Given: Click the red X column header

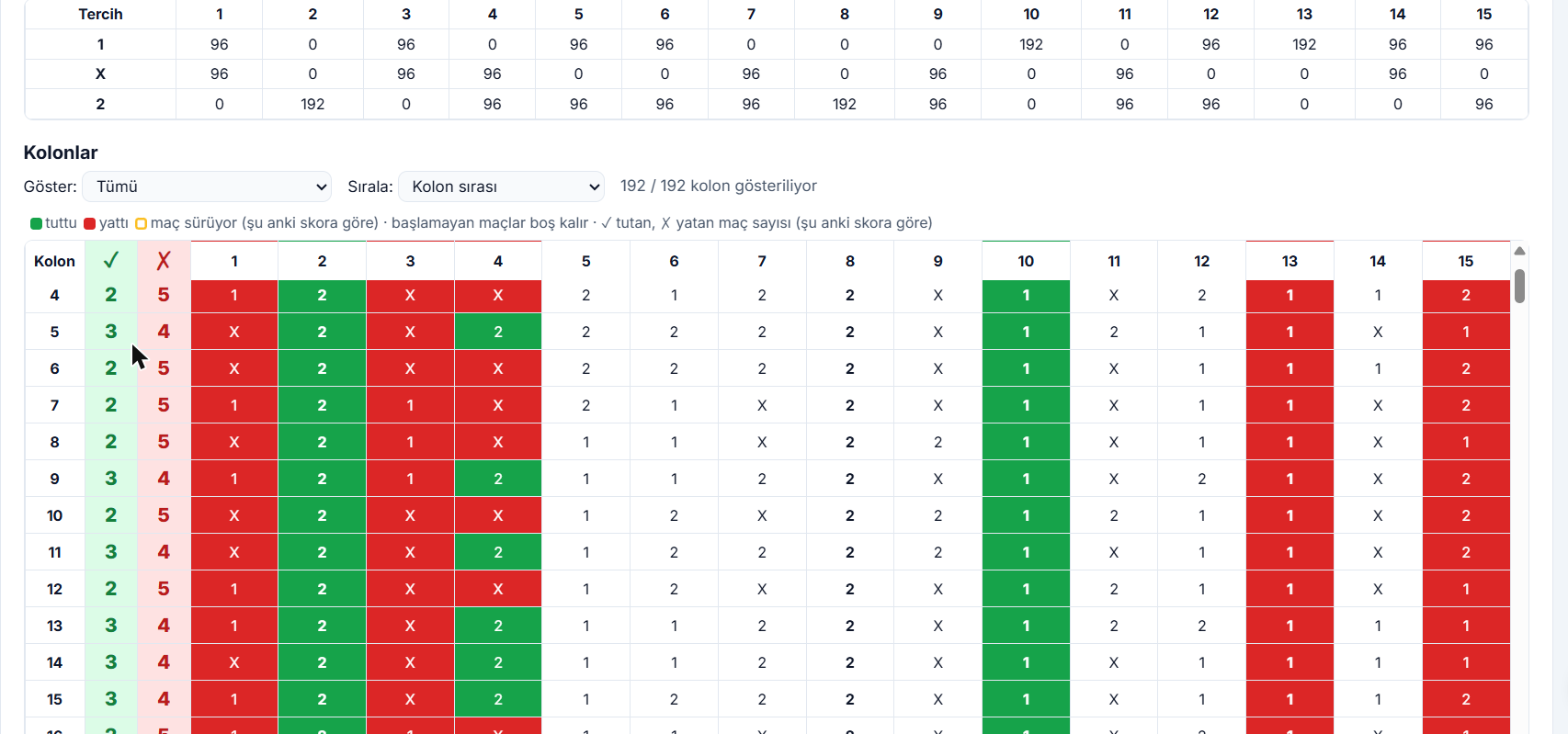Looking at the screenshot, I should click(x=164, y=261).
